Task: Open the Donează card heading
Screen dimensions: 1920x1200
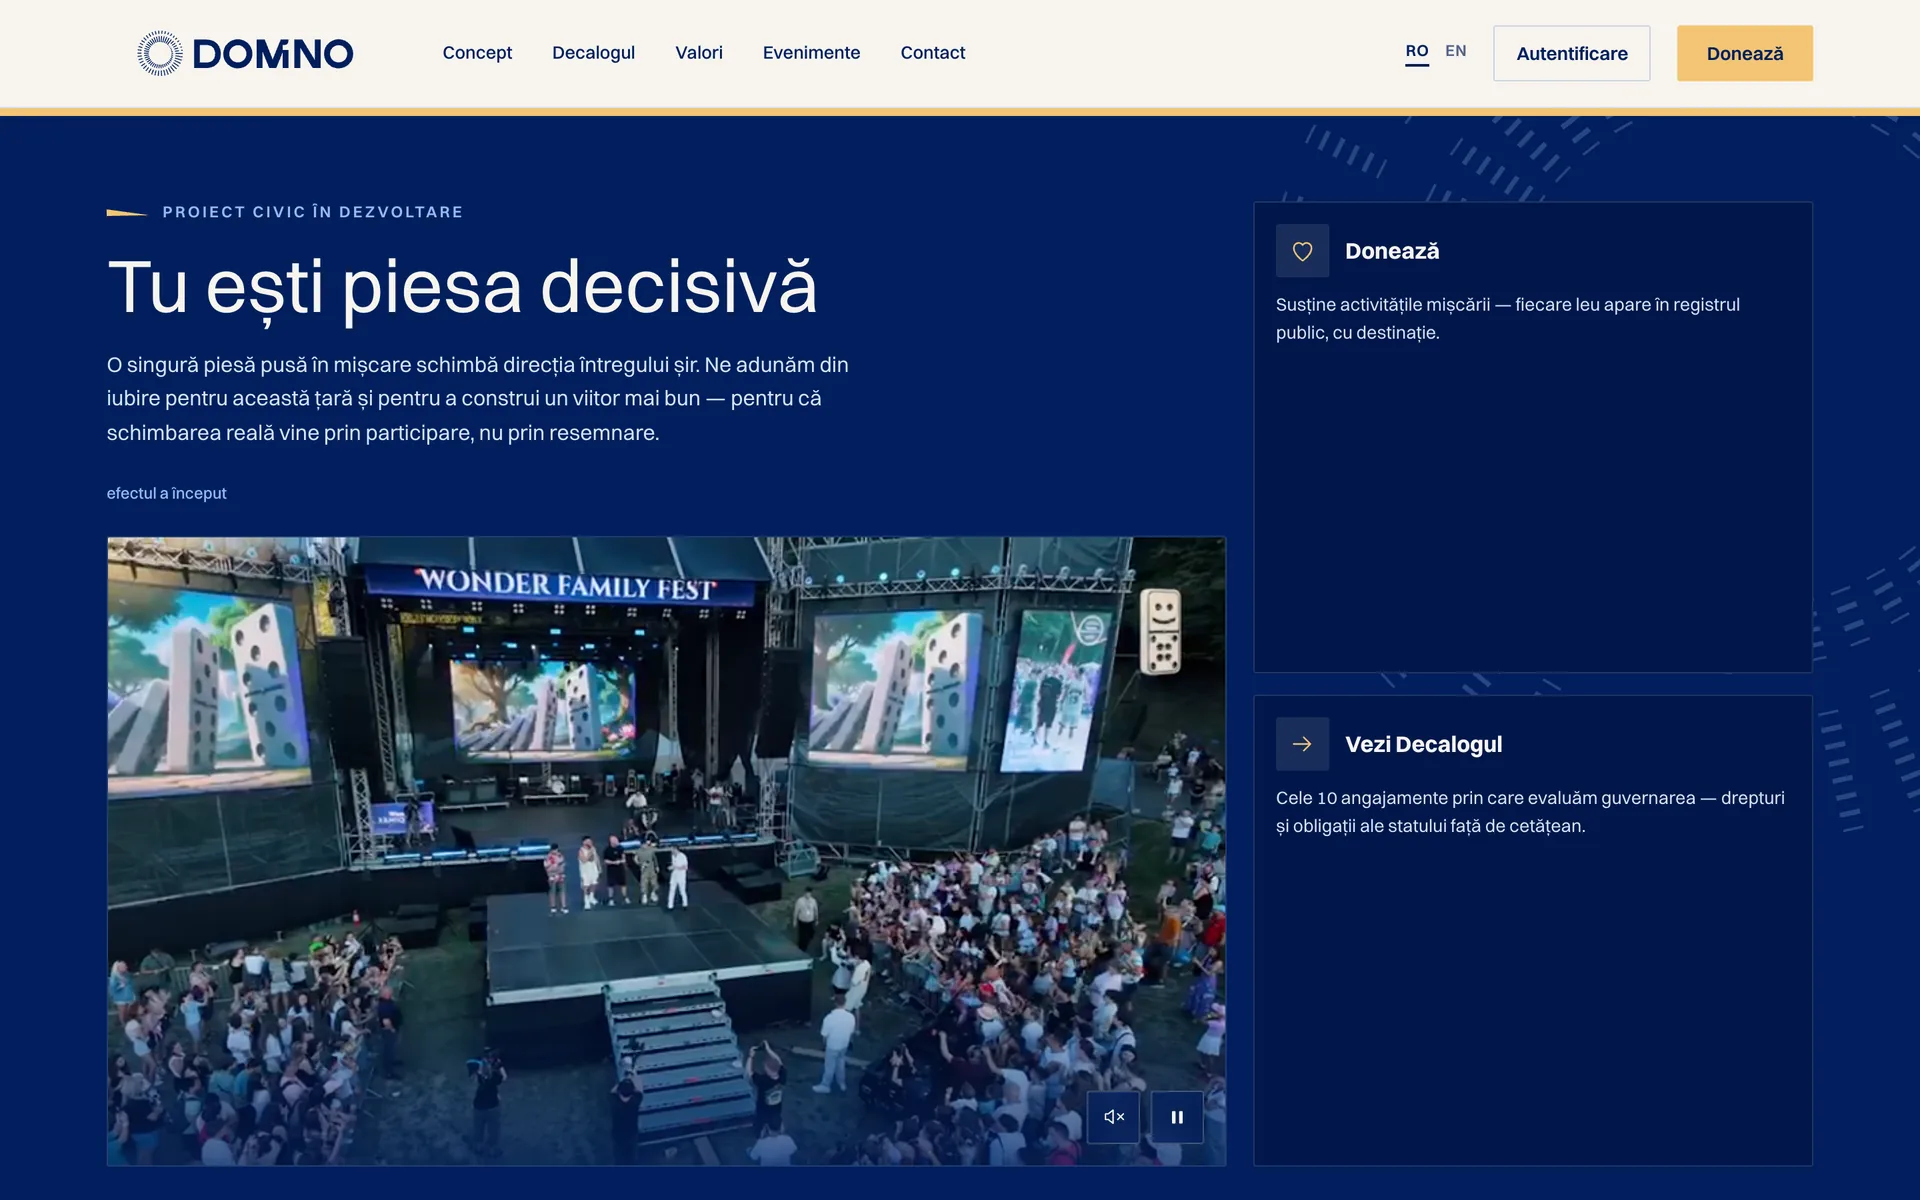Action: point(1392,251)
